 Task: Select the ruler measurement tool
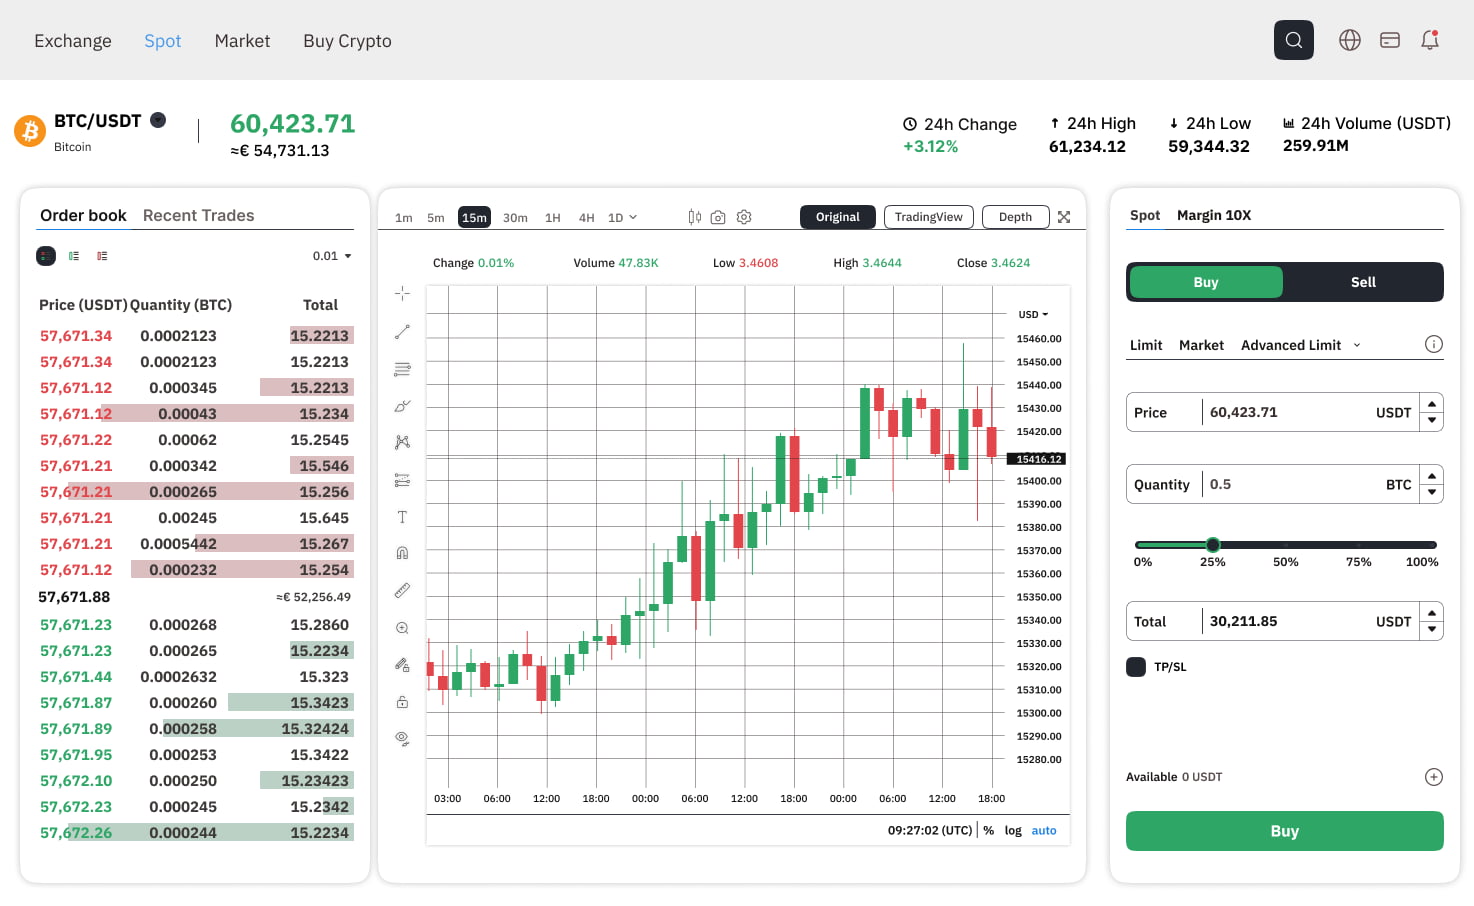402,589
